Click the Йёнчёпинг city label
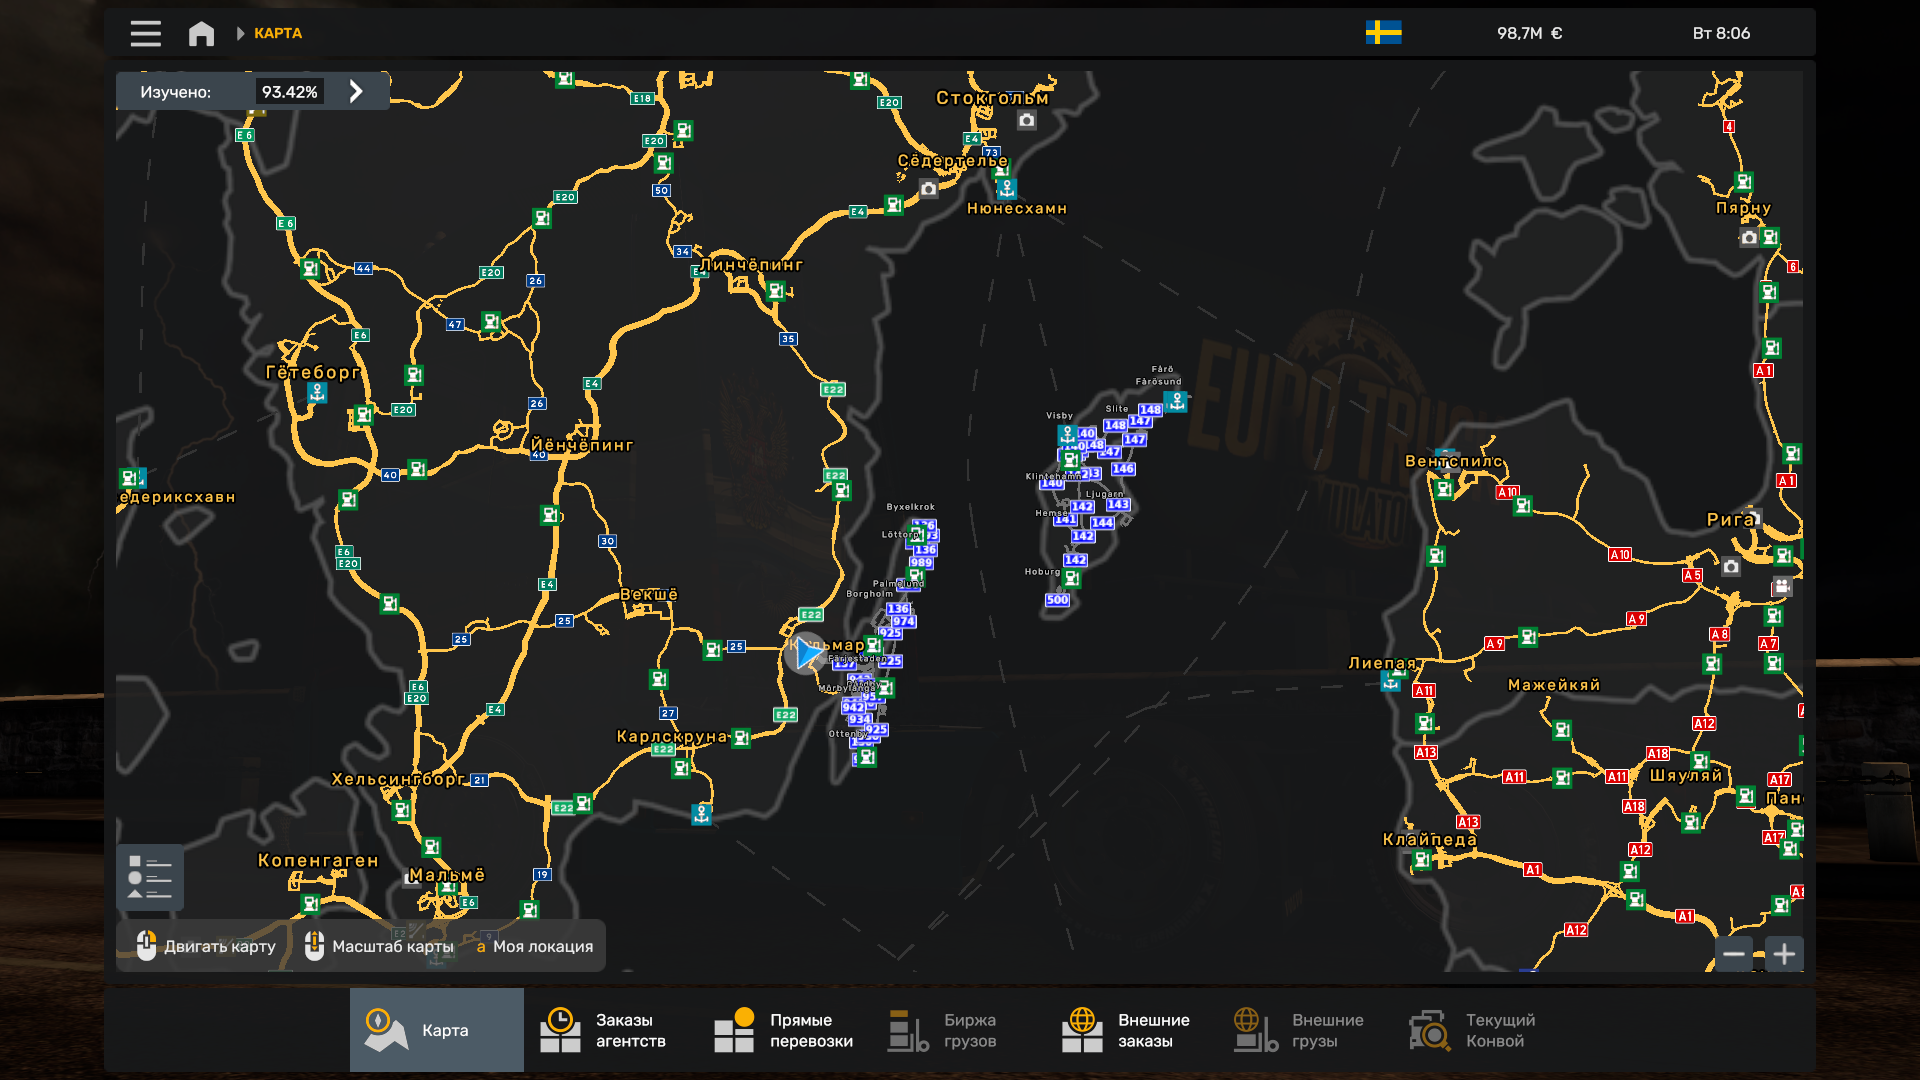This screenshot has width=1920, height=1080. (582, 445)
